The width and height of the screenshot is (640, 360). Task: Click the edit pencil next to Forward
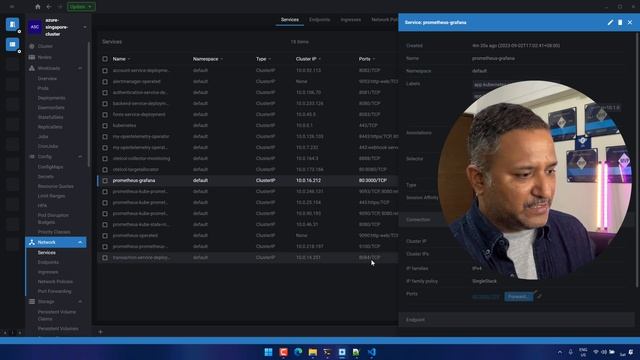[x=539, y=296]
